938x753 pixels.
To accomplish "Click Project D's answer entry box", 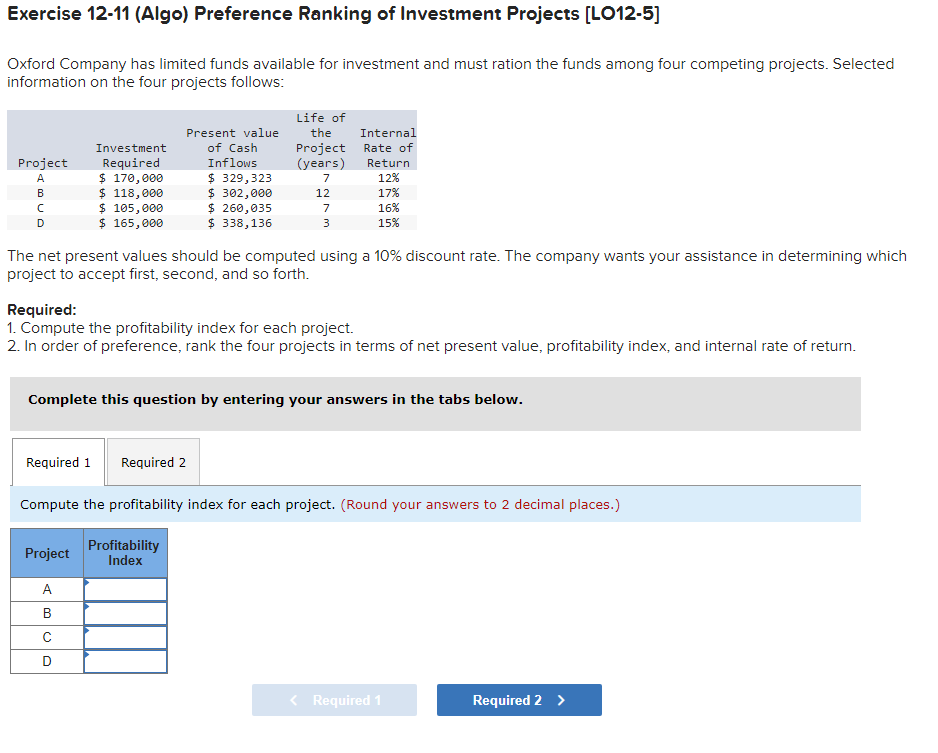I will [128, 661].
